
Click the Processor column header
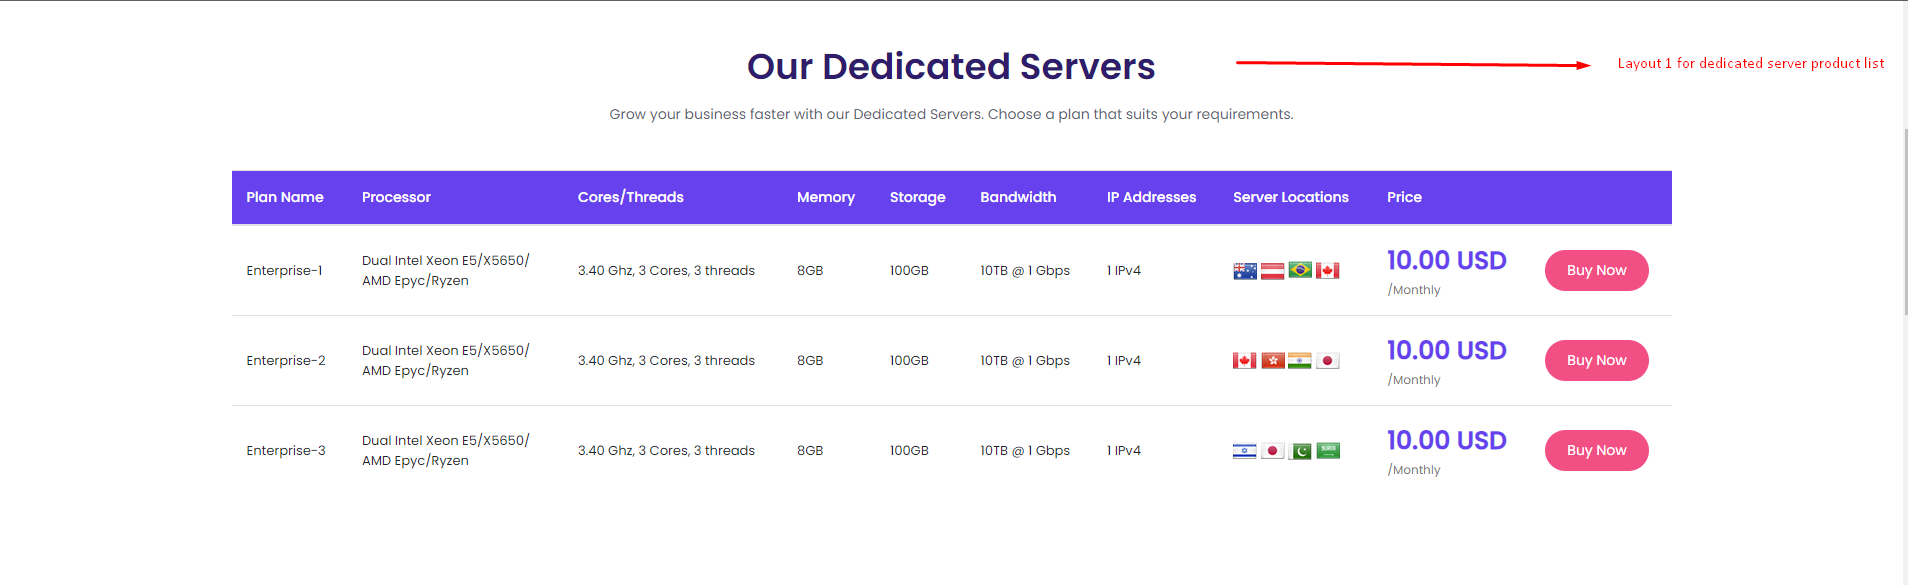(x=396, y=197)
